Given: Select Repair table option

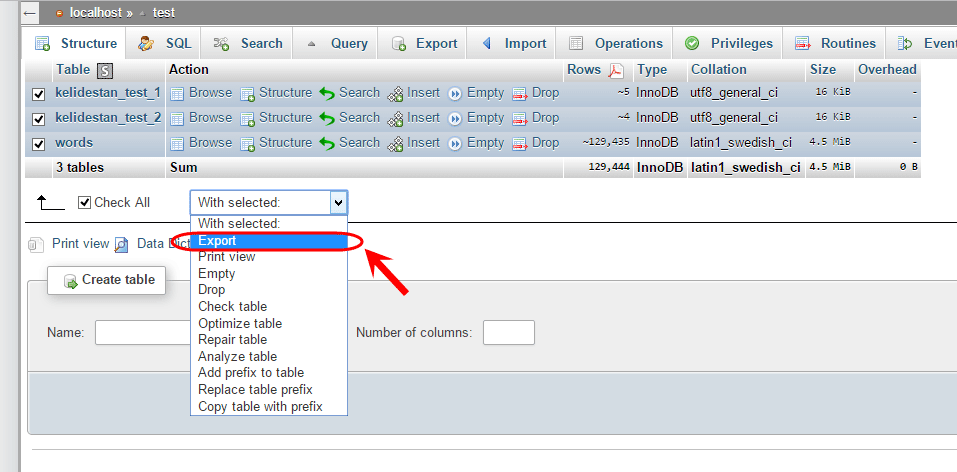Looking at the screenshot, I should point(269,339).
